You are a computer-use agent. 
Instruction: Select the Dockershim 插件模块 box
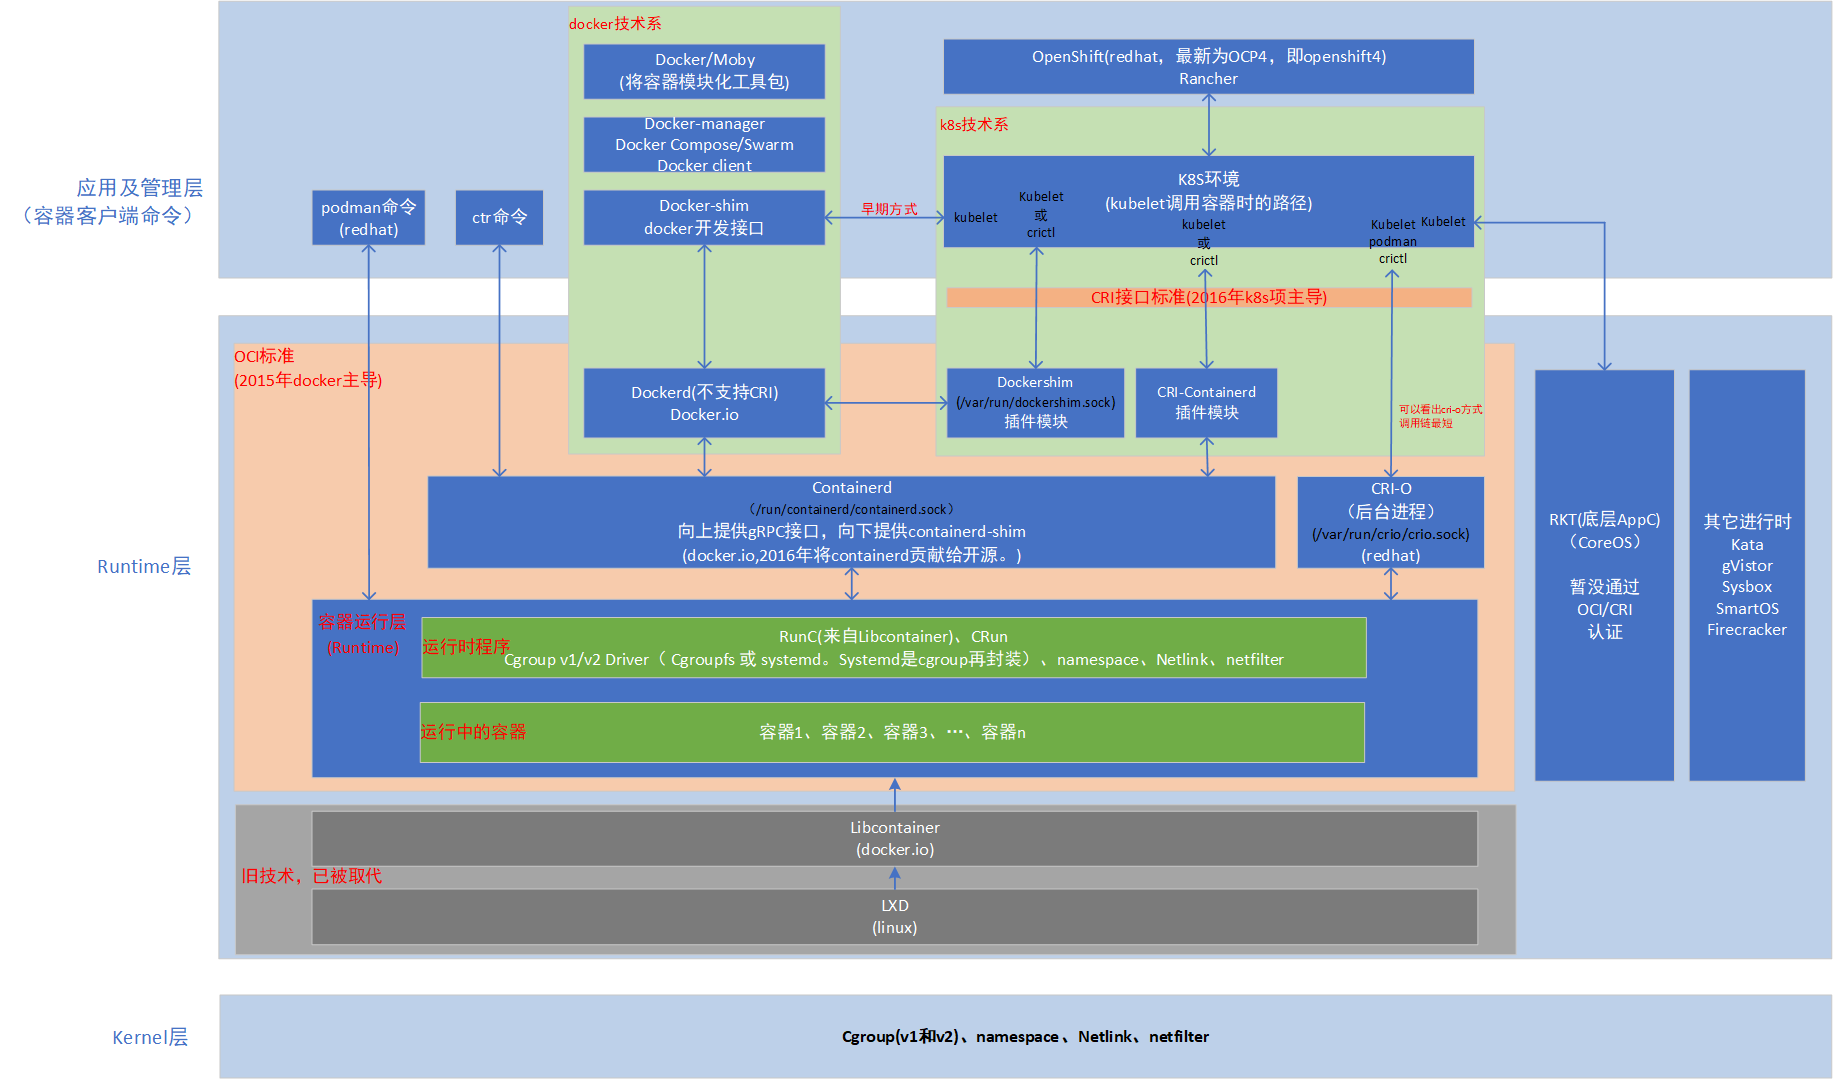[x=1035, y=403]
